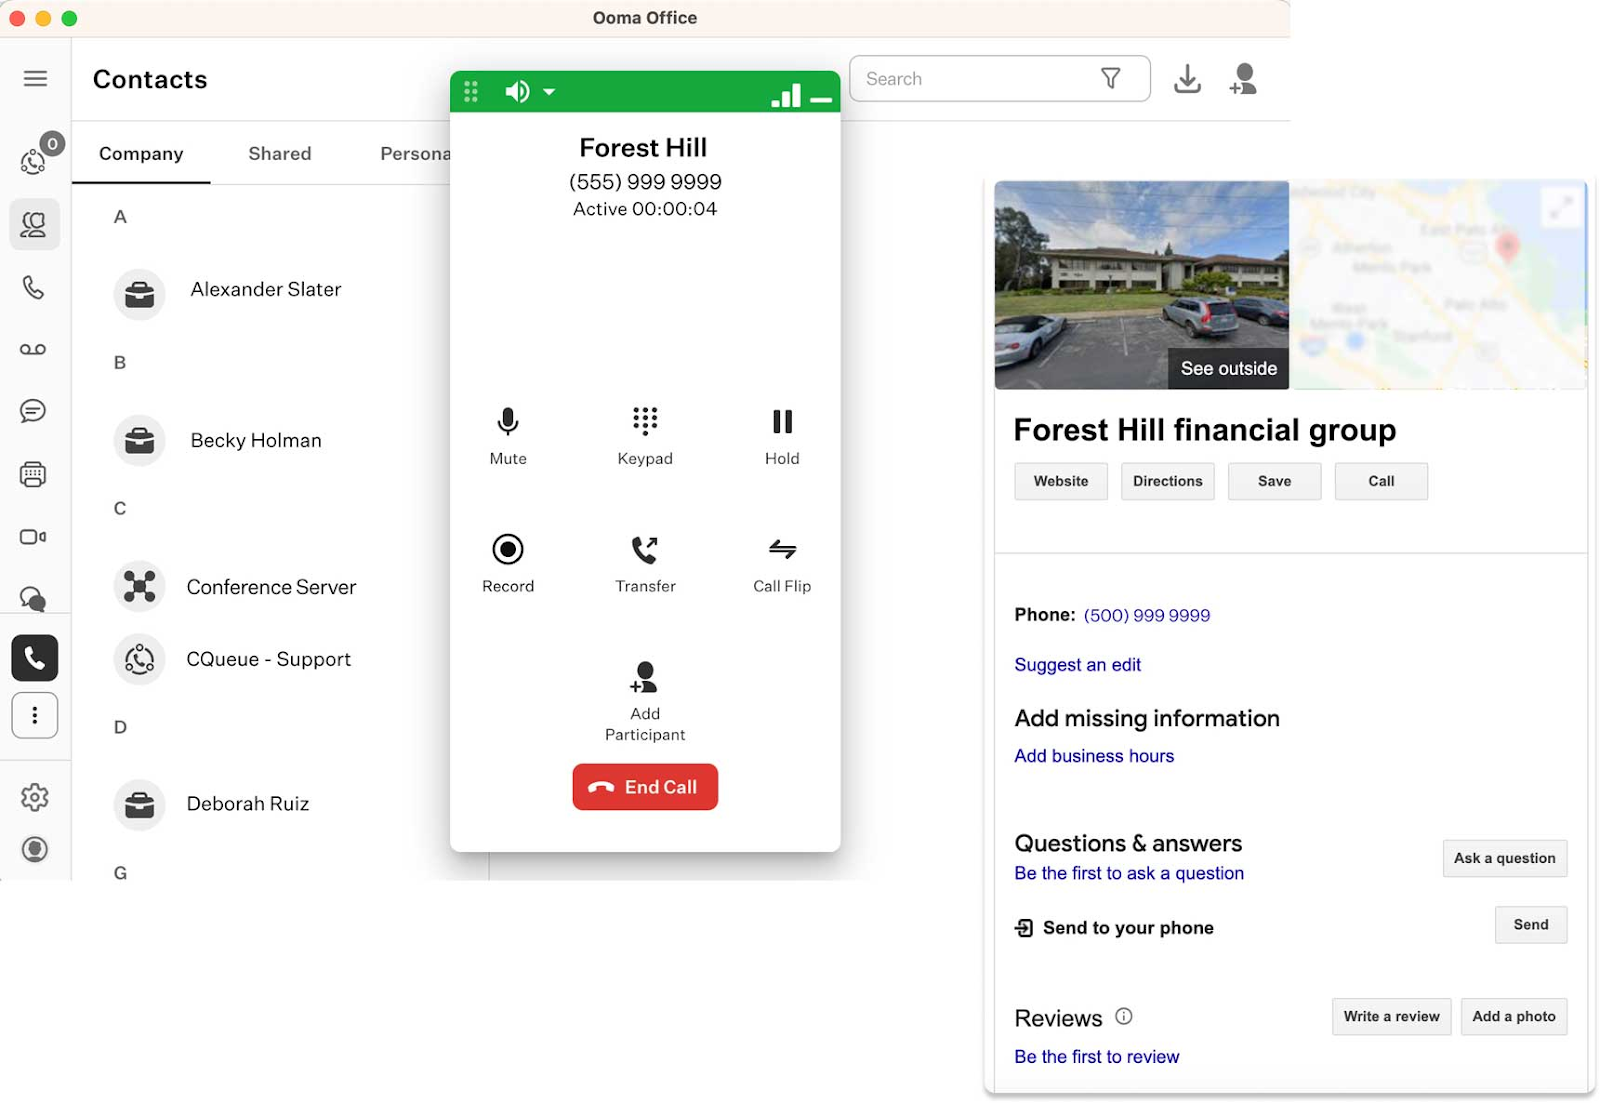Transfer the active call
This screenshot has height=1103, width=1600.
pyautogui.click(x=645, y=564)
